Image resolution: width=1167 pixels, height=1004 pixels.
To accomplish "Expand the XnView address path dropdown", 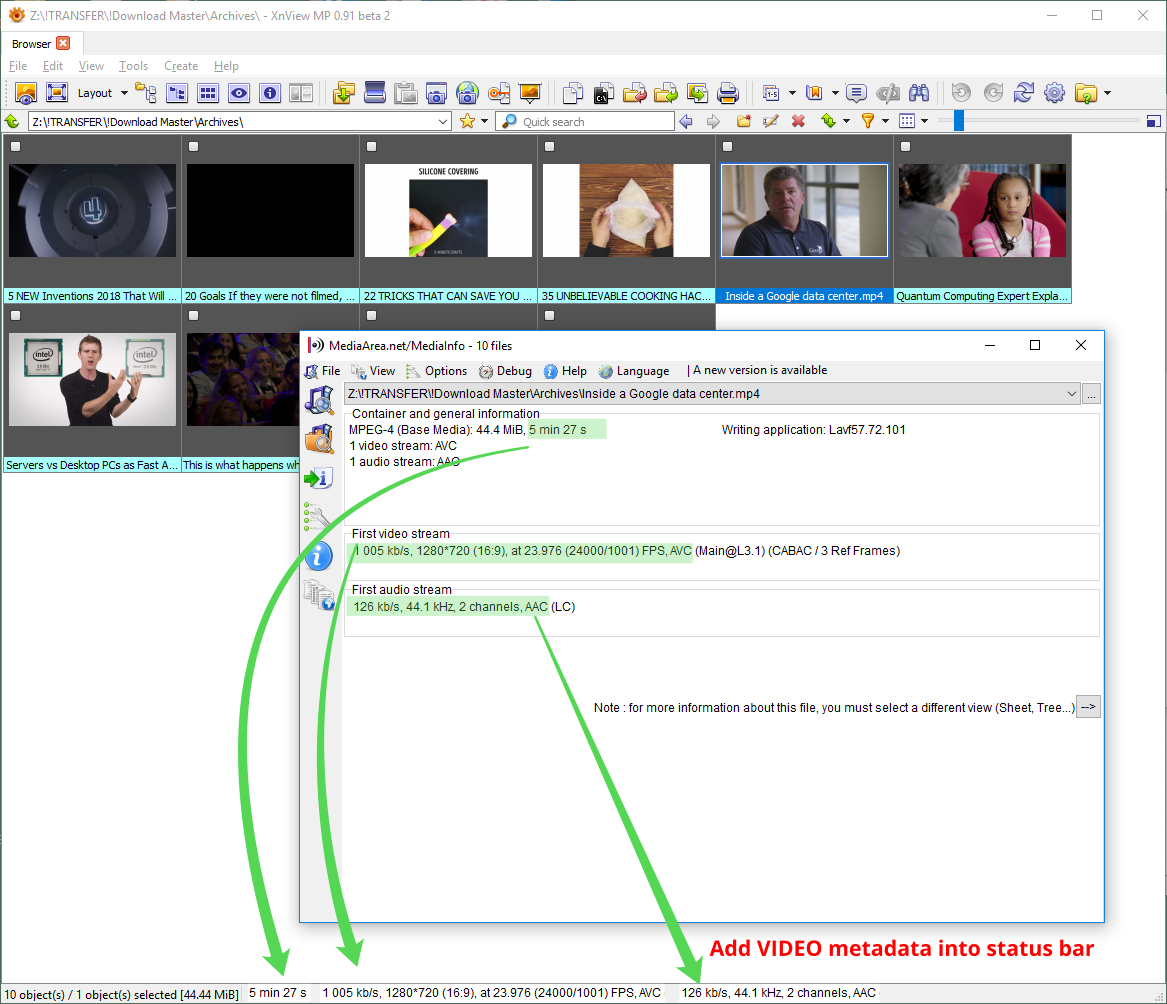I will click(443, 121).
